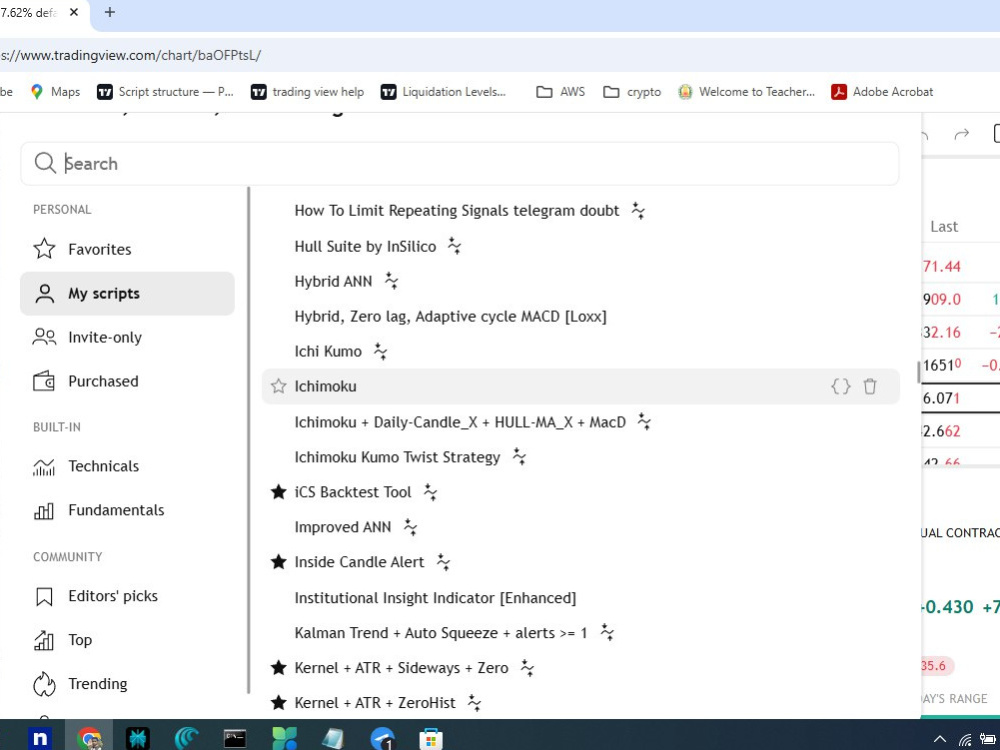Screen dimensions: 1000x750
Task: Add Ichimoku + Daily-Candle_X + HULL-MA_X + MacD
Action: coord(460,422)
